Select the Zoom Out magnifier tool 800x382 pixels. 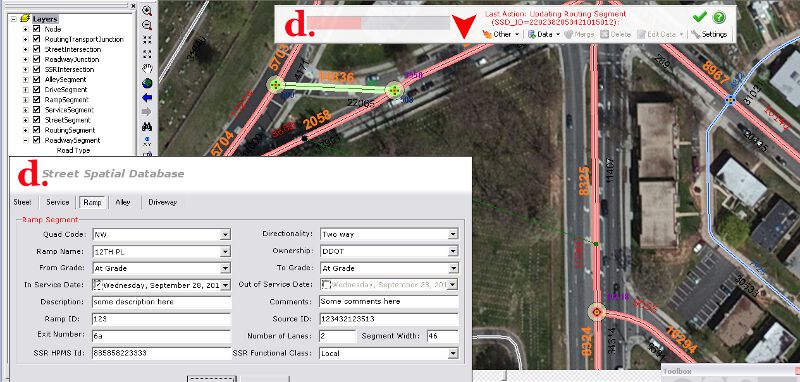pos(147,26)
